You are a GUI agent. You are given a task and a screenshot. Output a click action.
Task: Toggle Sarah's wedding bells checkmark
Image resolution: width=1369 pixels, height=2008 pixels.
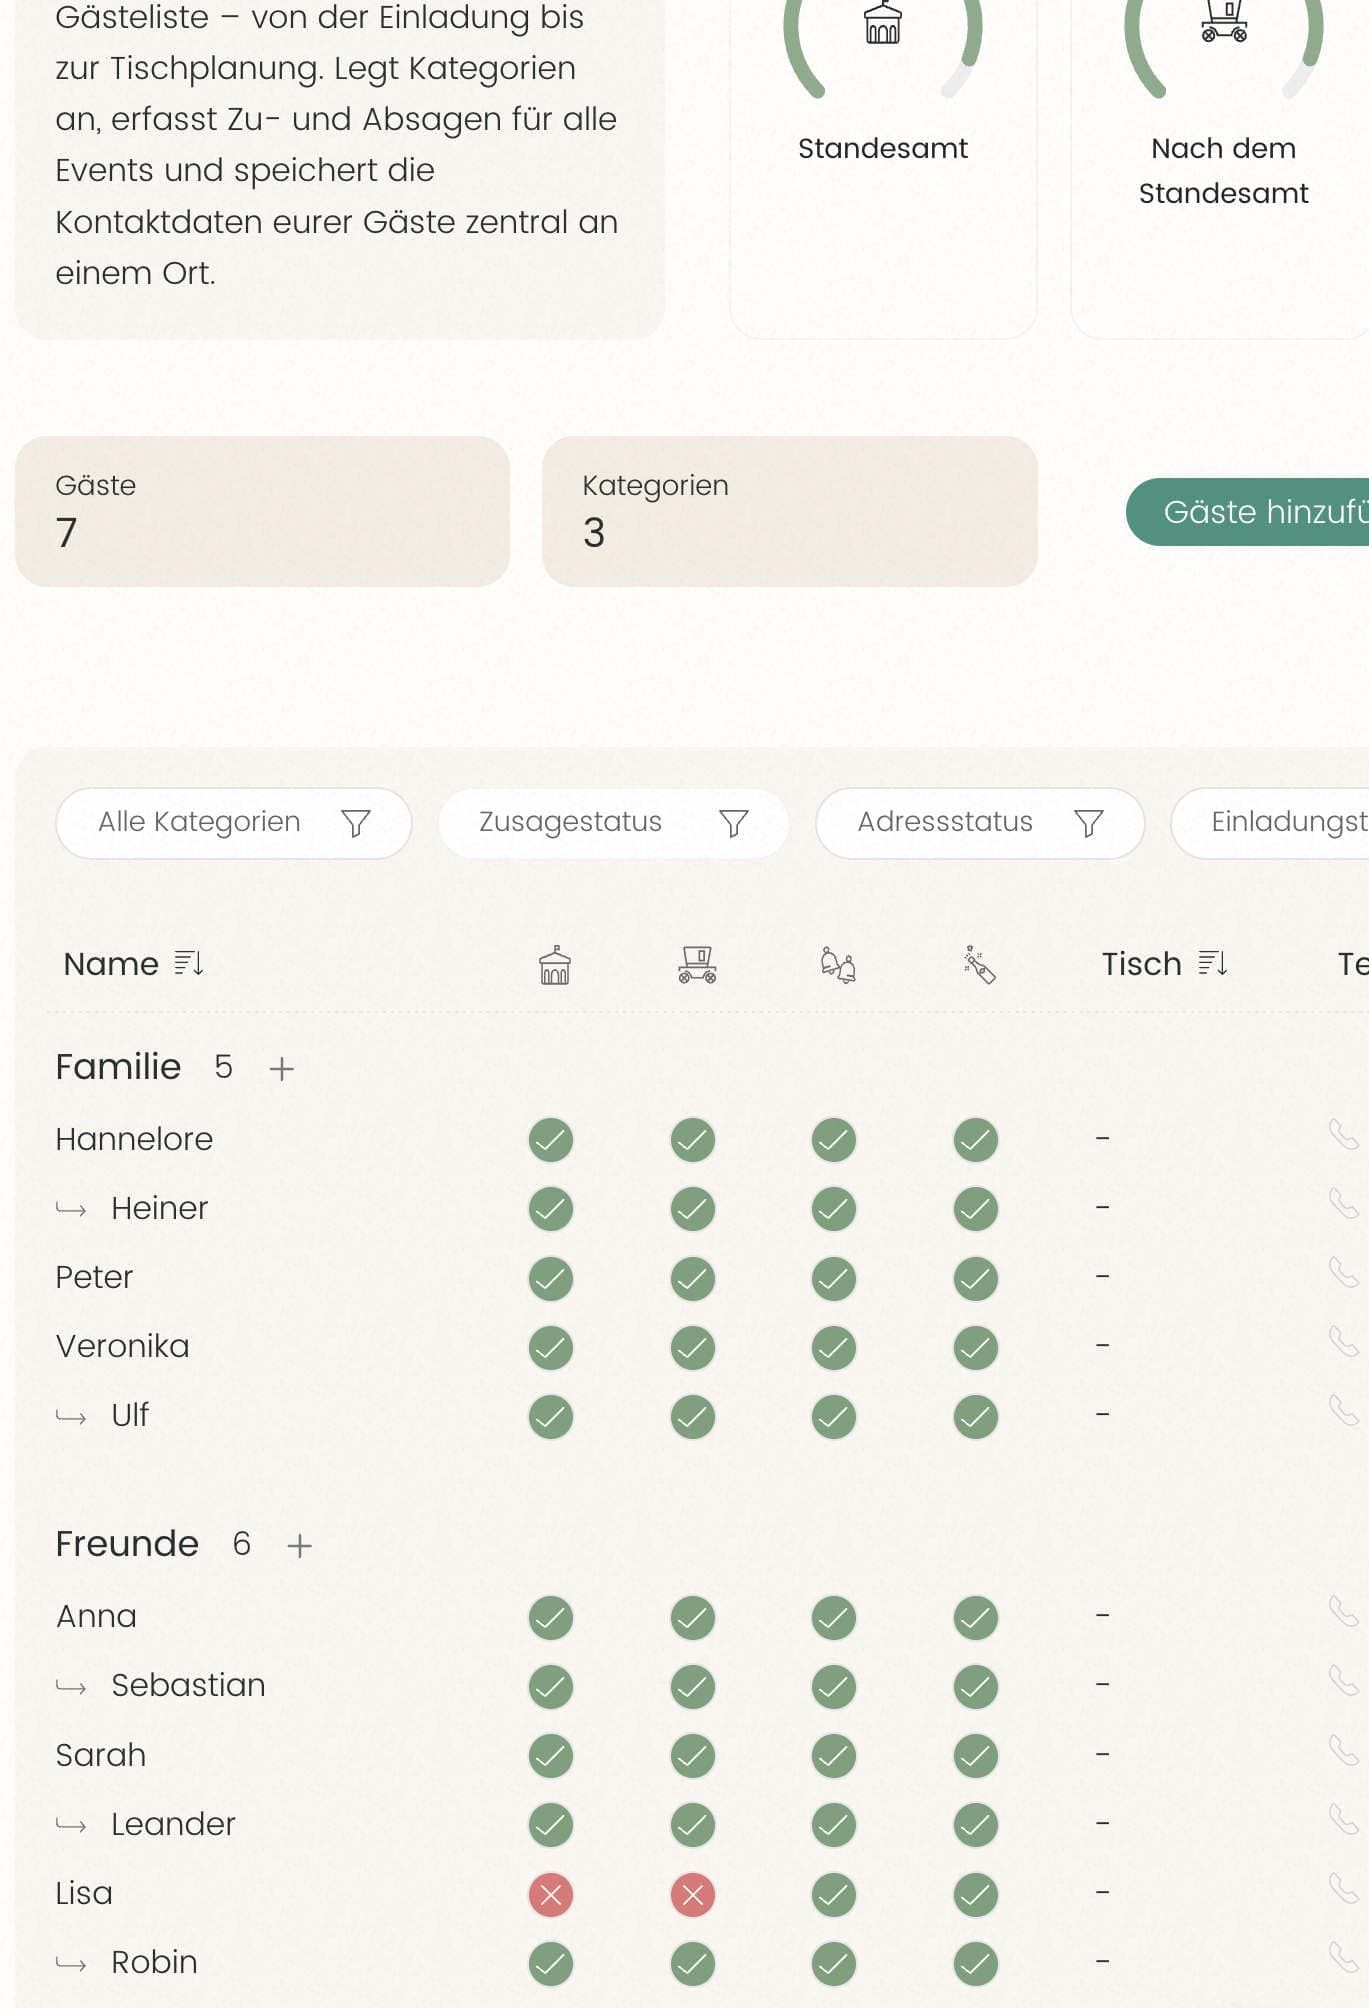(x=834, y=1757)
